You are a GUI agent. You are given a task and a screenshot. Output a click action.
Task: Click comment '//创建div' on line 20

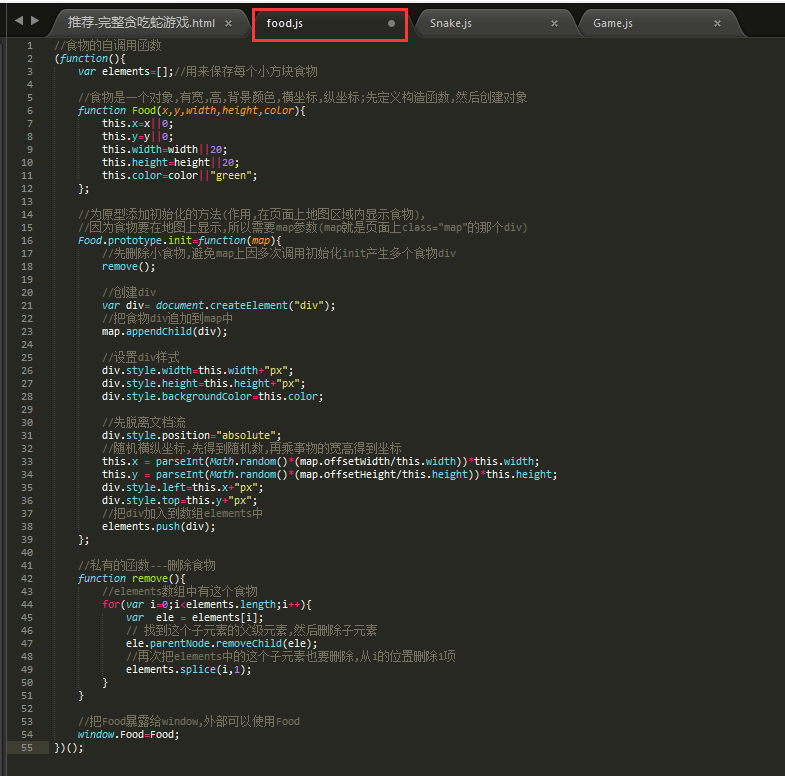coord(129,292)
